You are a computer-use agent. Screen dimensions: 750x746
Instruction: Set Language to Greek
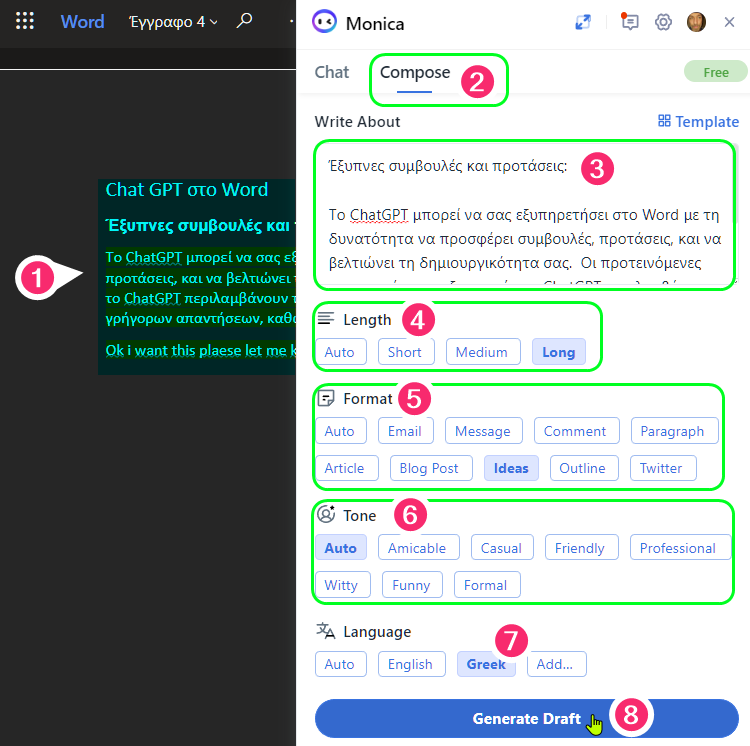(x=485, y=664)
